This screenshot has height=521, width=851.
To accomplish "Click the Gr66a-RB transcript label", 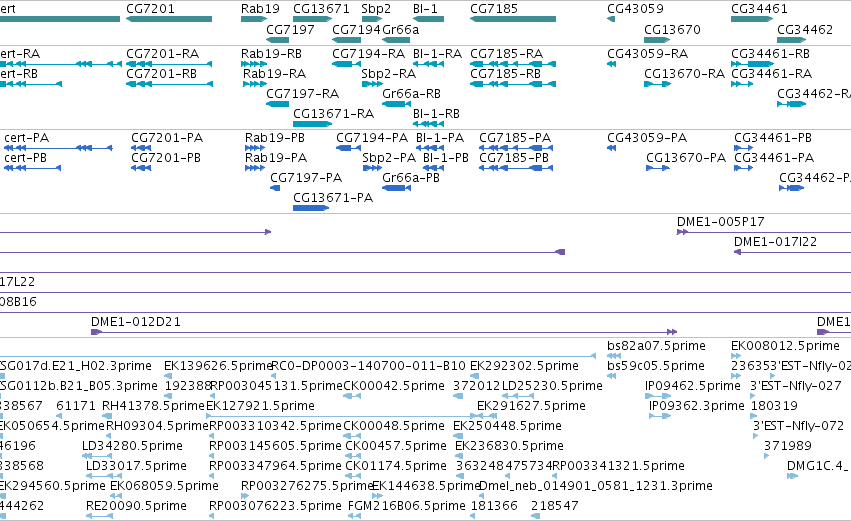I will [411, 93].
